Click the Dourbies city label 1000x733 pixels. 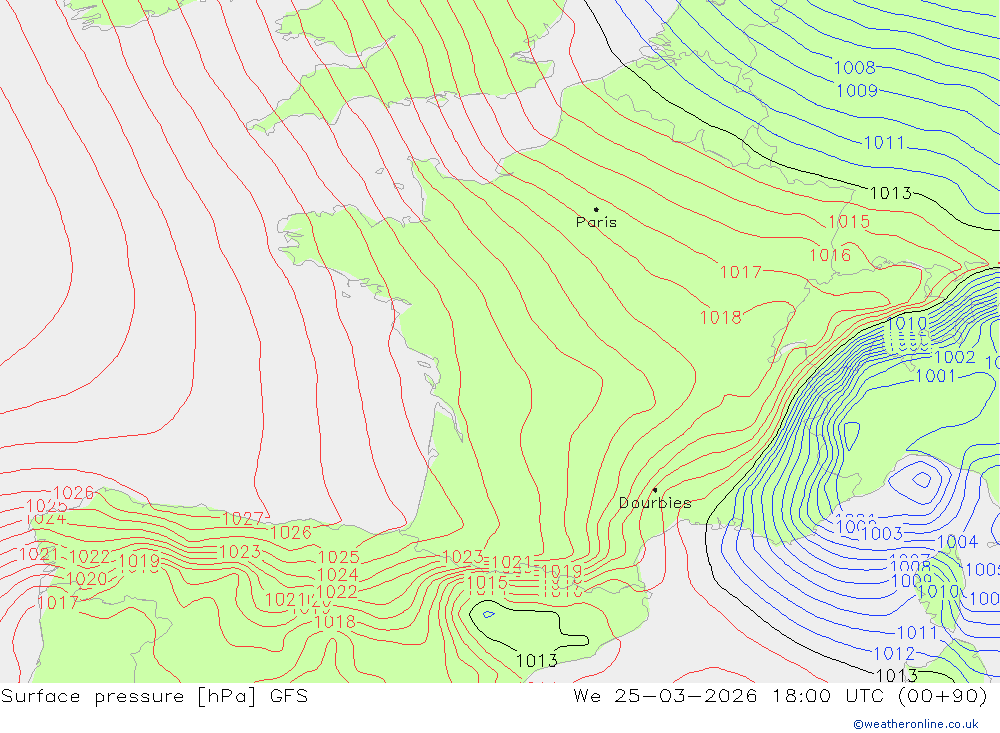(655, 503)
